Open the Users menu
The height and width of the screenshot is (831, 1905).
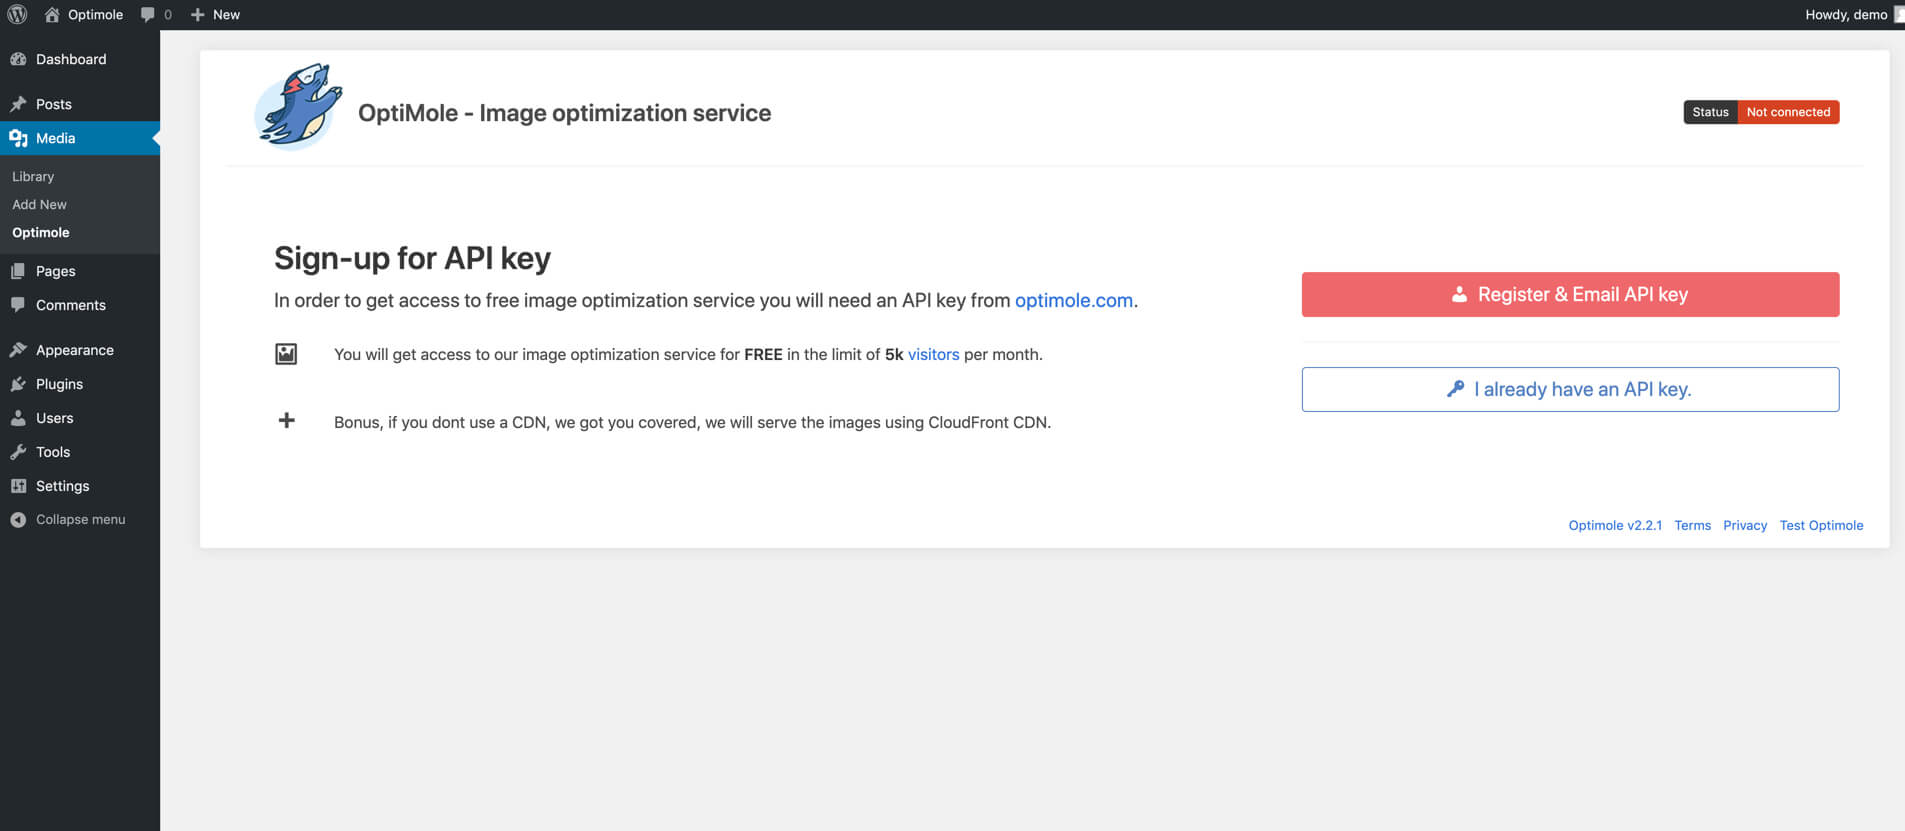80,418
